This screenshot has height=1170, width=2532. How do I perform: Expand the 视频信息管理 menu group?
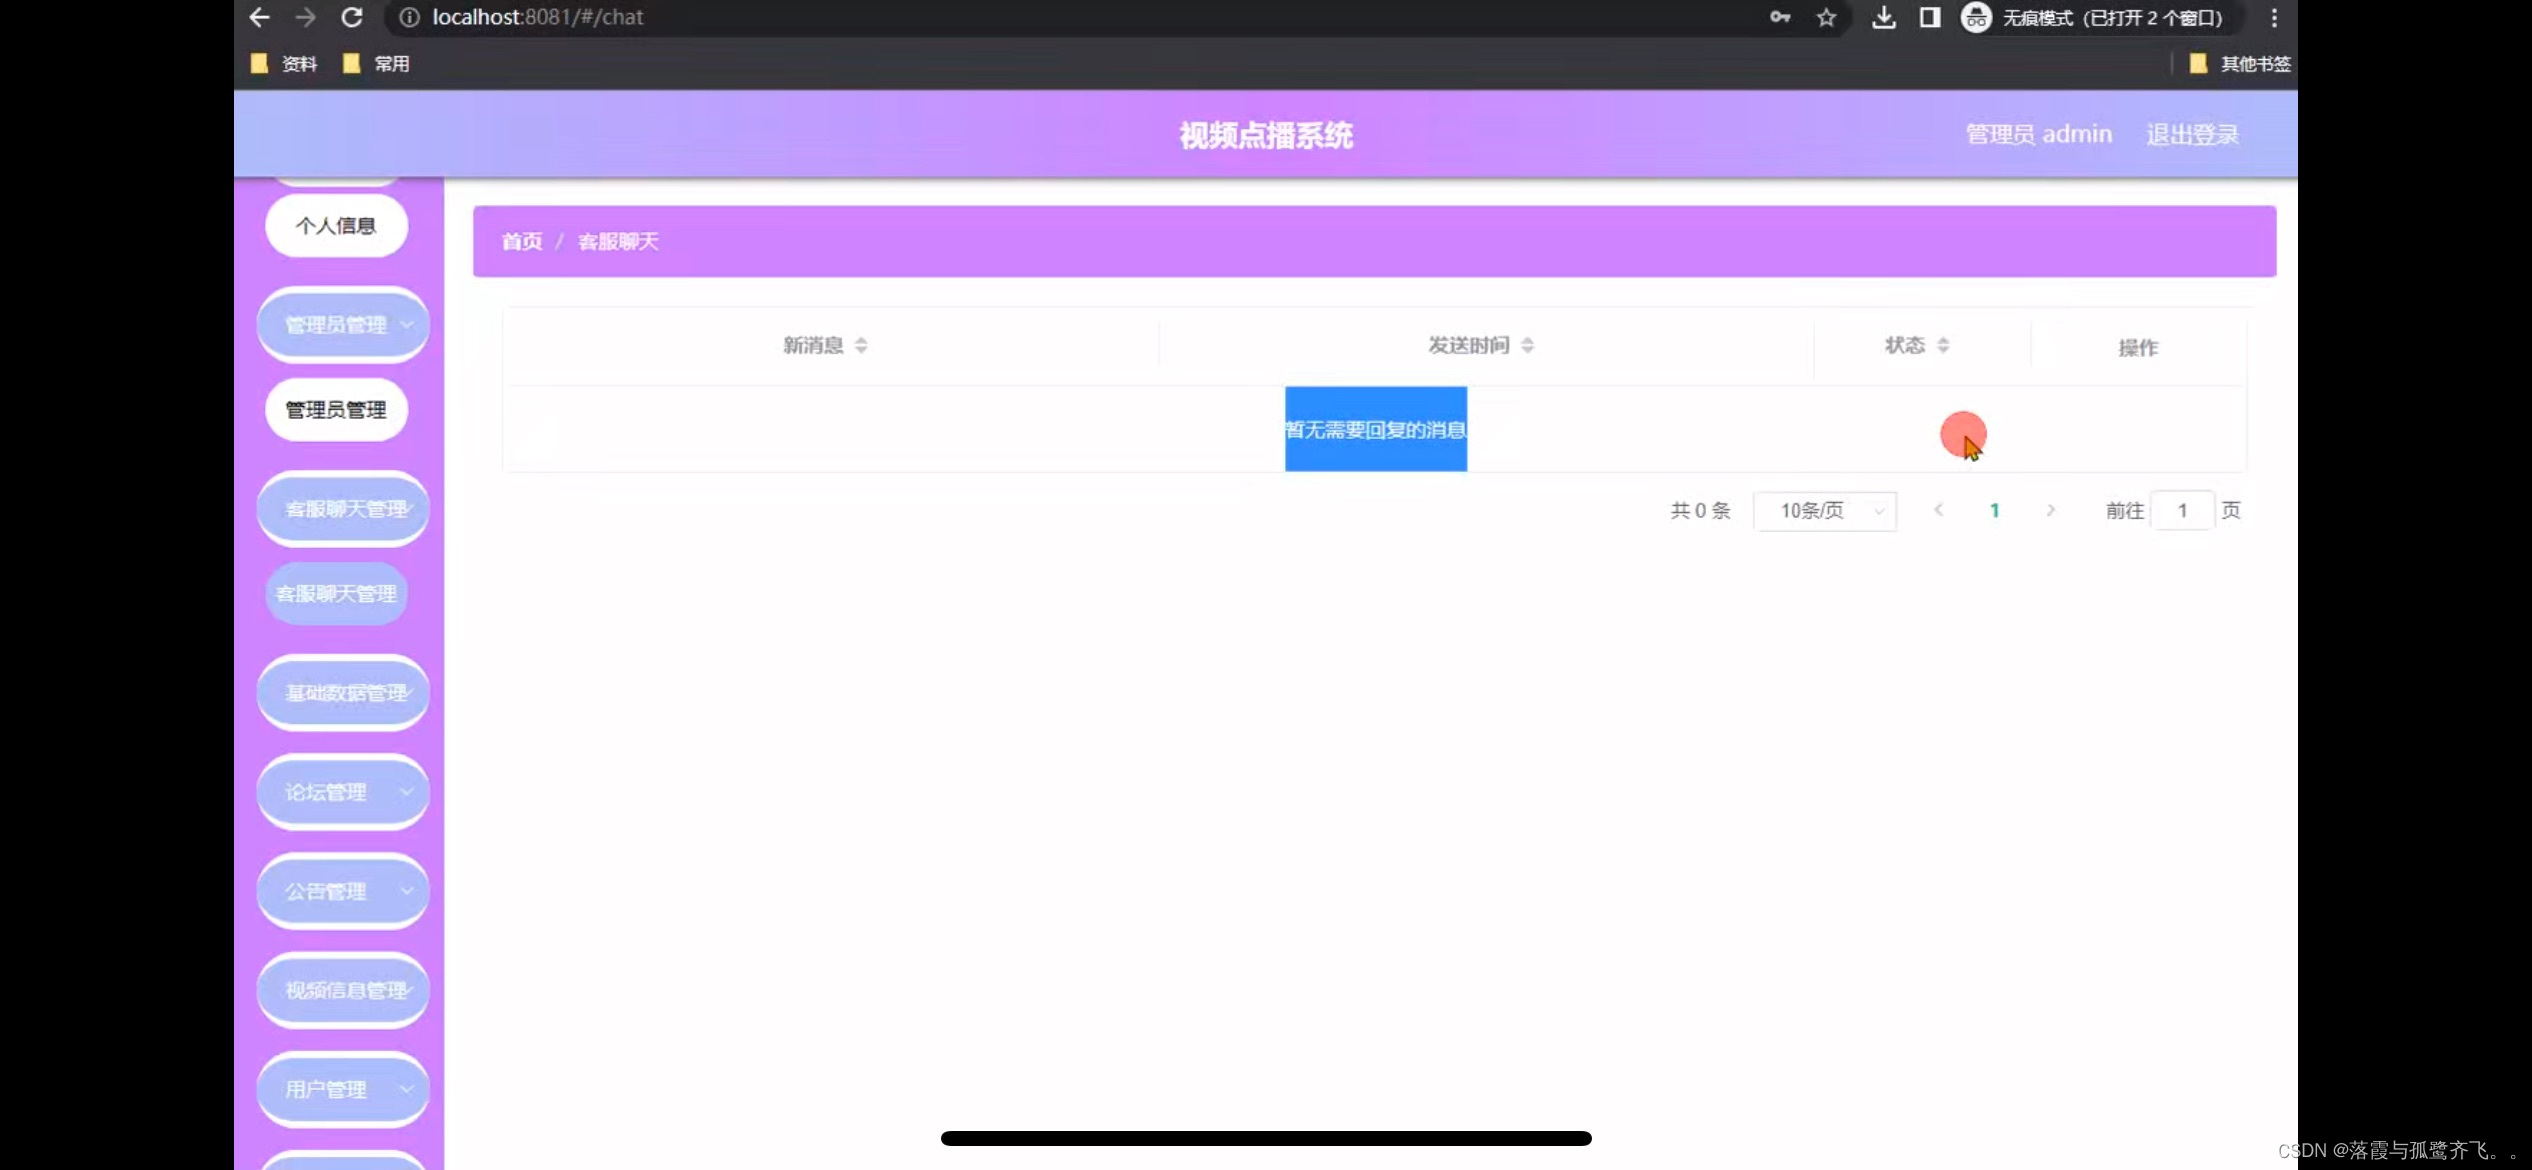(x=343, y=990)
